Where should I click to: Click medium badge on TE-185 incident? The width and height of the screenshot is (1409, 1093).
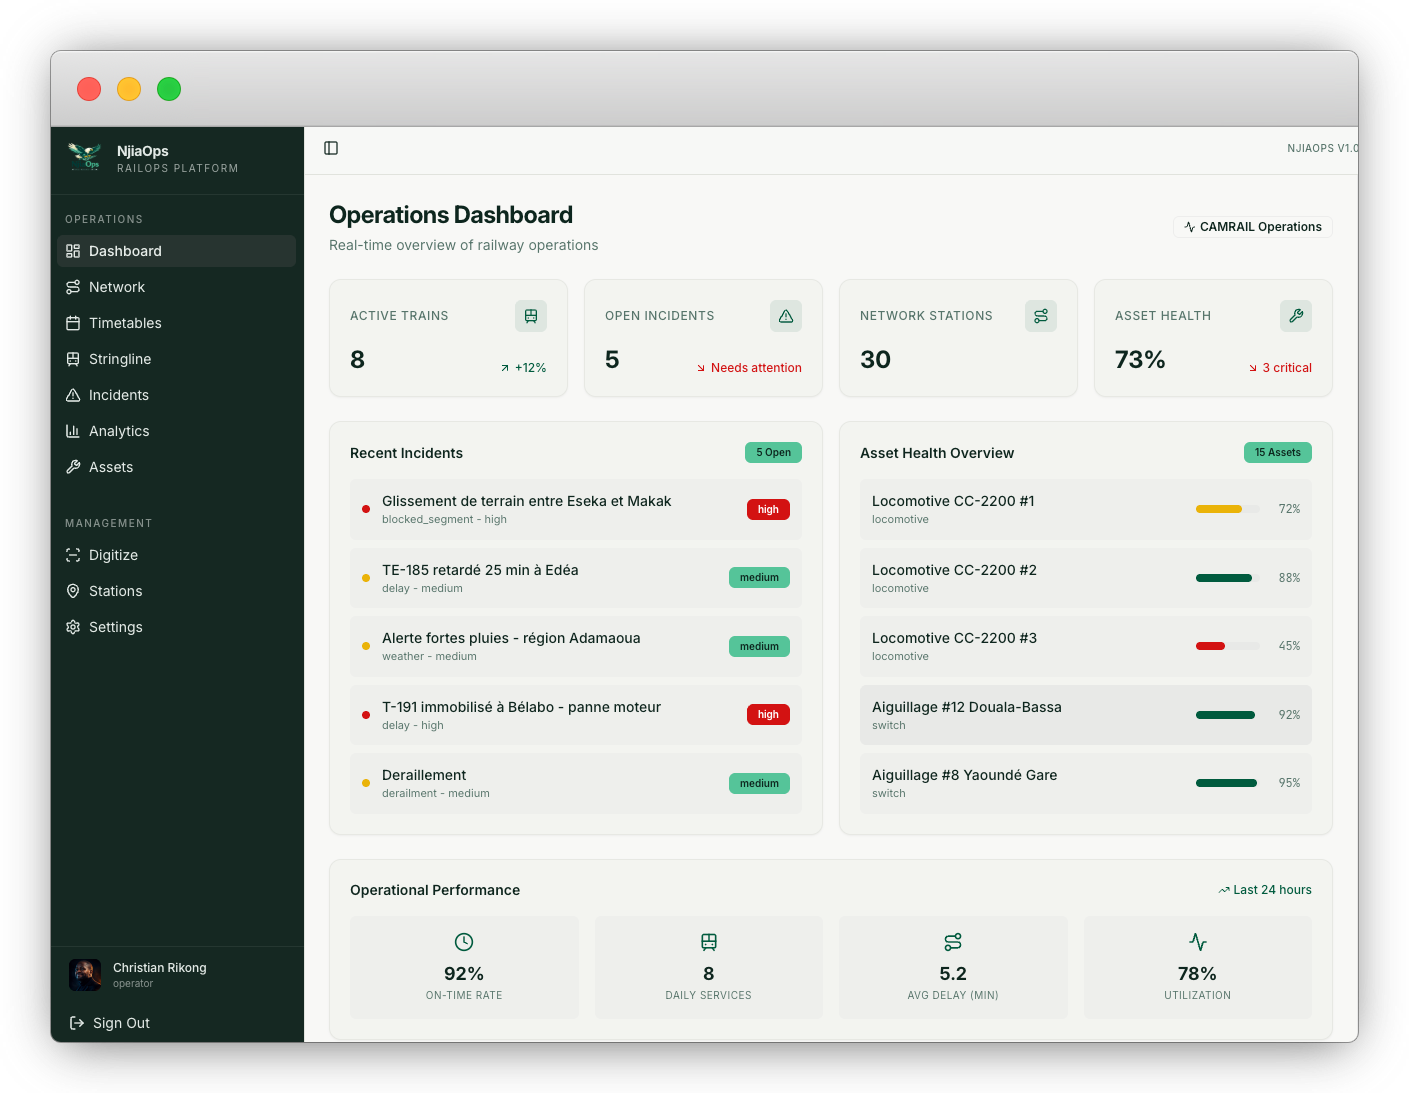[x=759, y=578]
